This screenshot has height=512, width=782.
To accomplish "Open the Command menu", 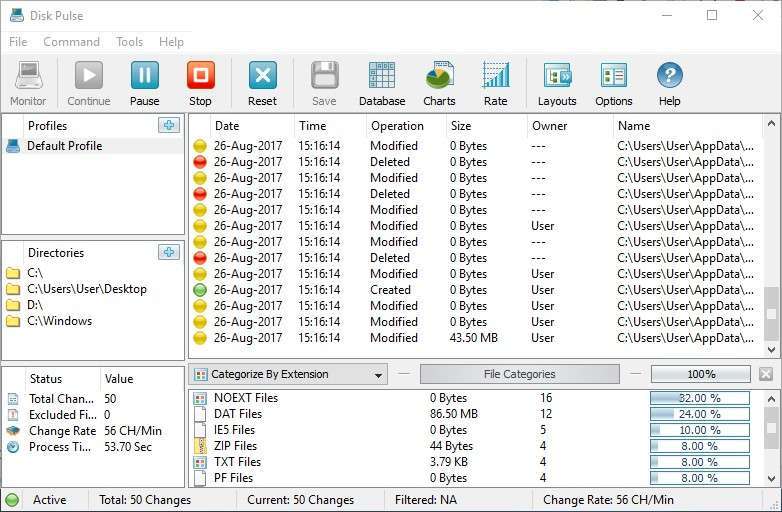I will [71, 42].
